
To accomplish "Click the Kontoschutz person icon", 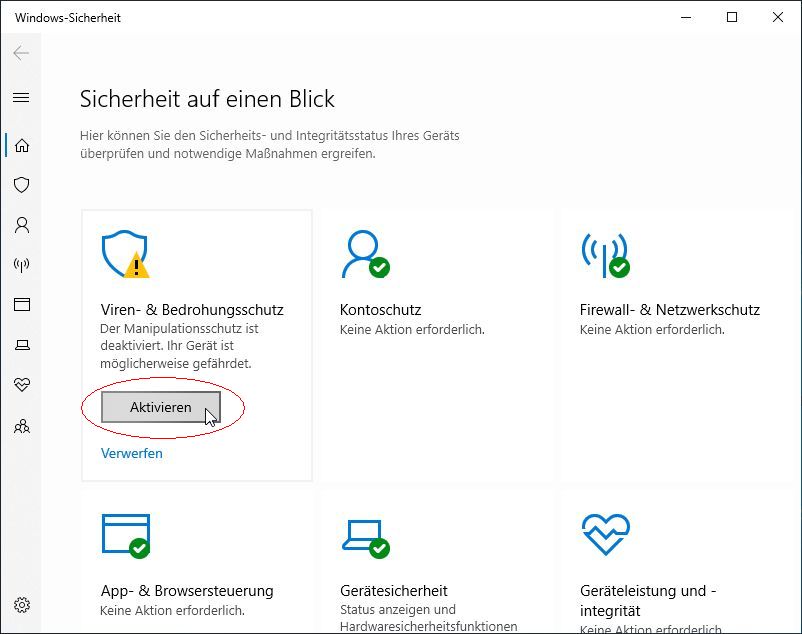I will [x=365, y=254].
